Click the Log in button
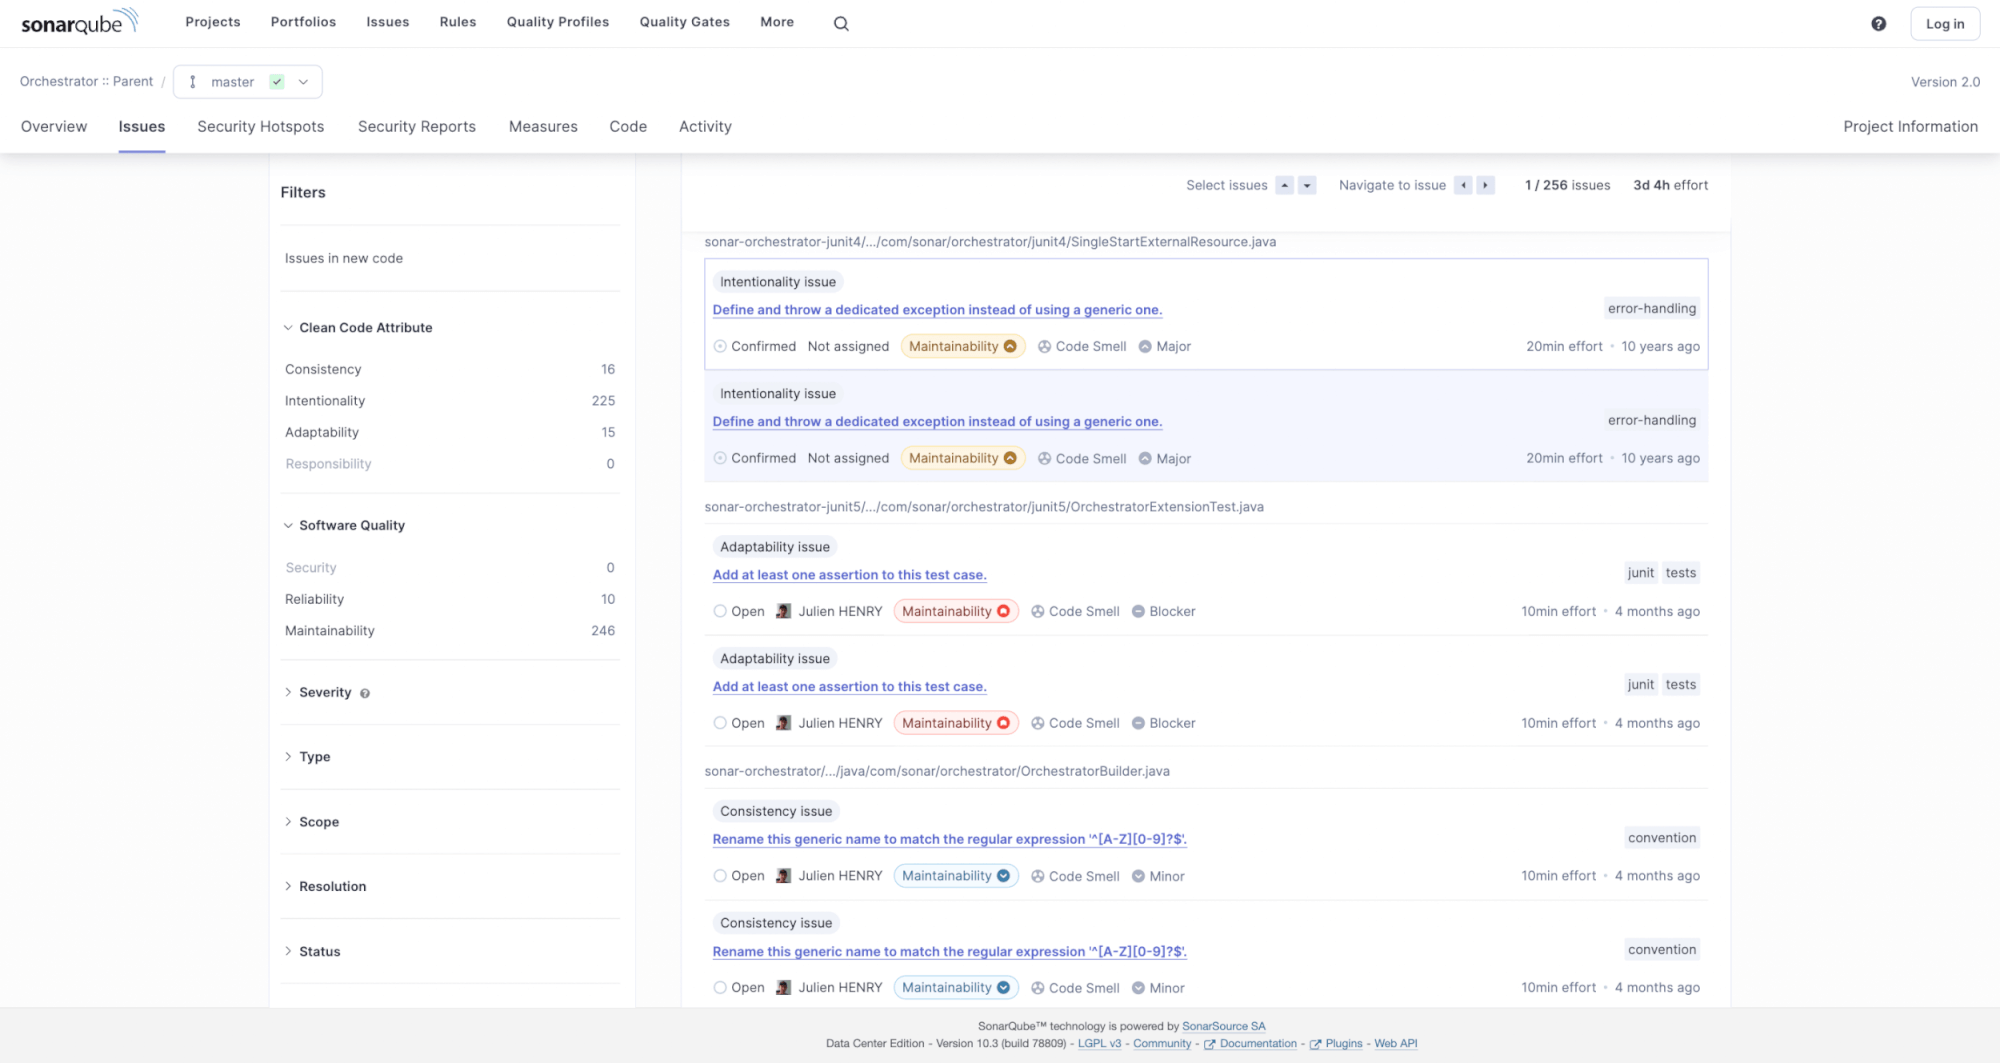Image resolution: width=2000 pixels, height=1063 pixels. click(1945, 24)
